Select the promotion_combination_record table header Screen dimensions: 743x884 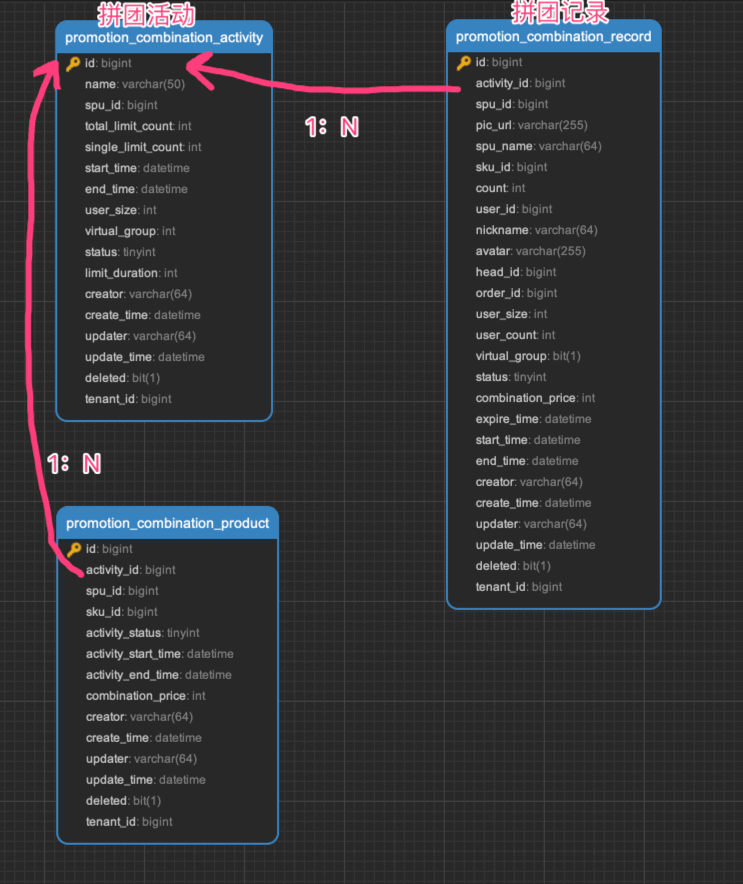[553, 37]
